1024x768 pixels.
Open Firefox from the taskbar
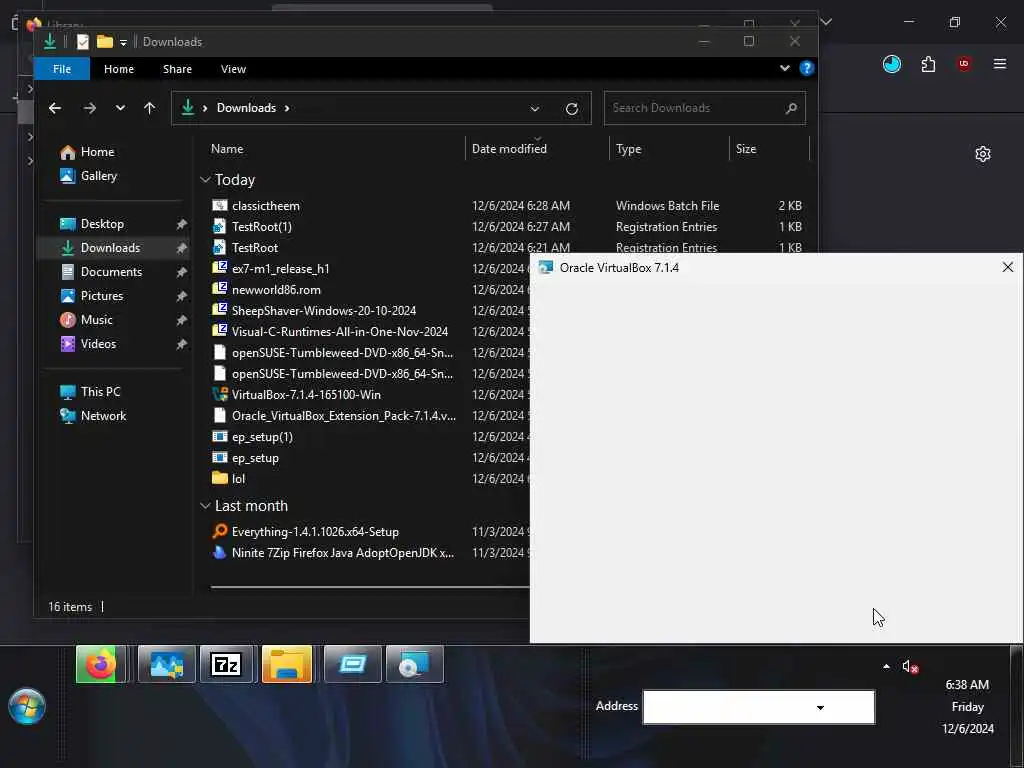tap(100, 665)
